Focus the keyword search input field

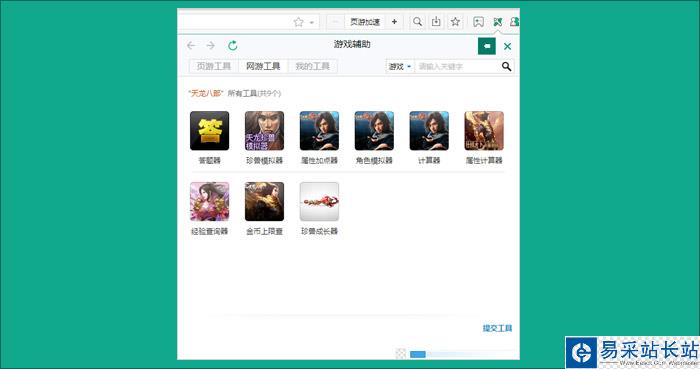pyautogui.click(x=457, y=66)
